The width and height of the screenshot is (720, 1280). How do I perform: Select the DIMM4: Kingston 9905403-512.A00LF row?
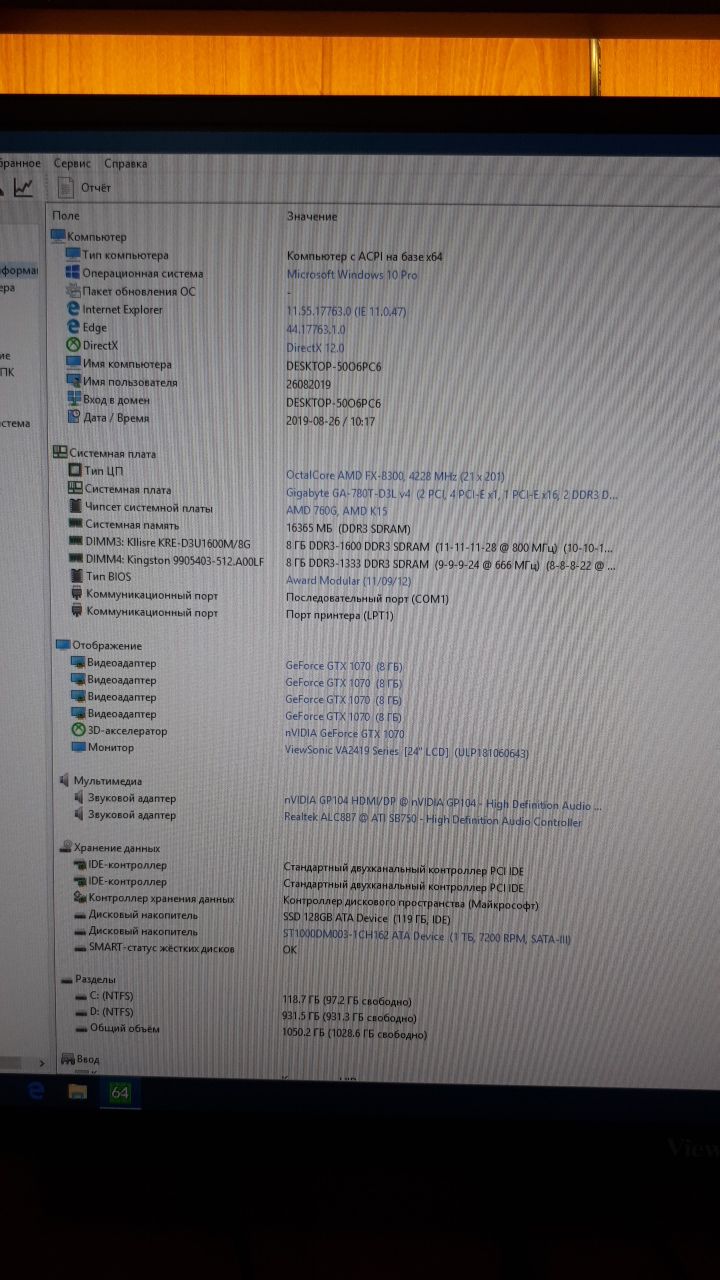175,561
